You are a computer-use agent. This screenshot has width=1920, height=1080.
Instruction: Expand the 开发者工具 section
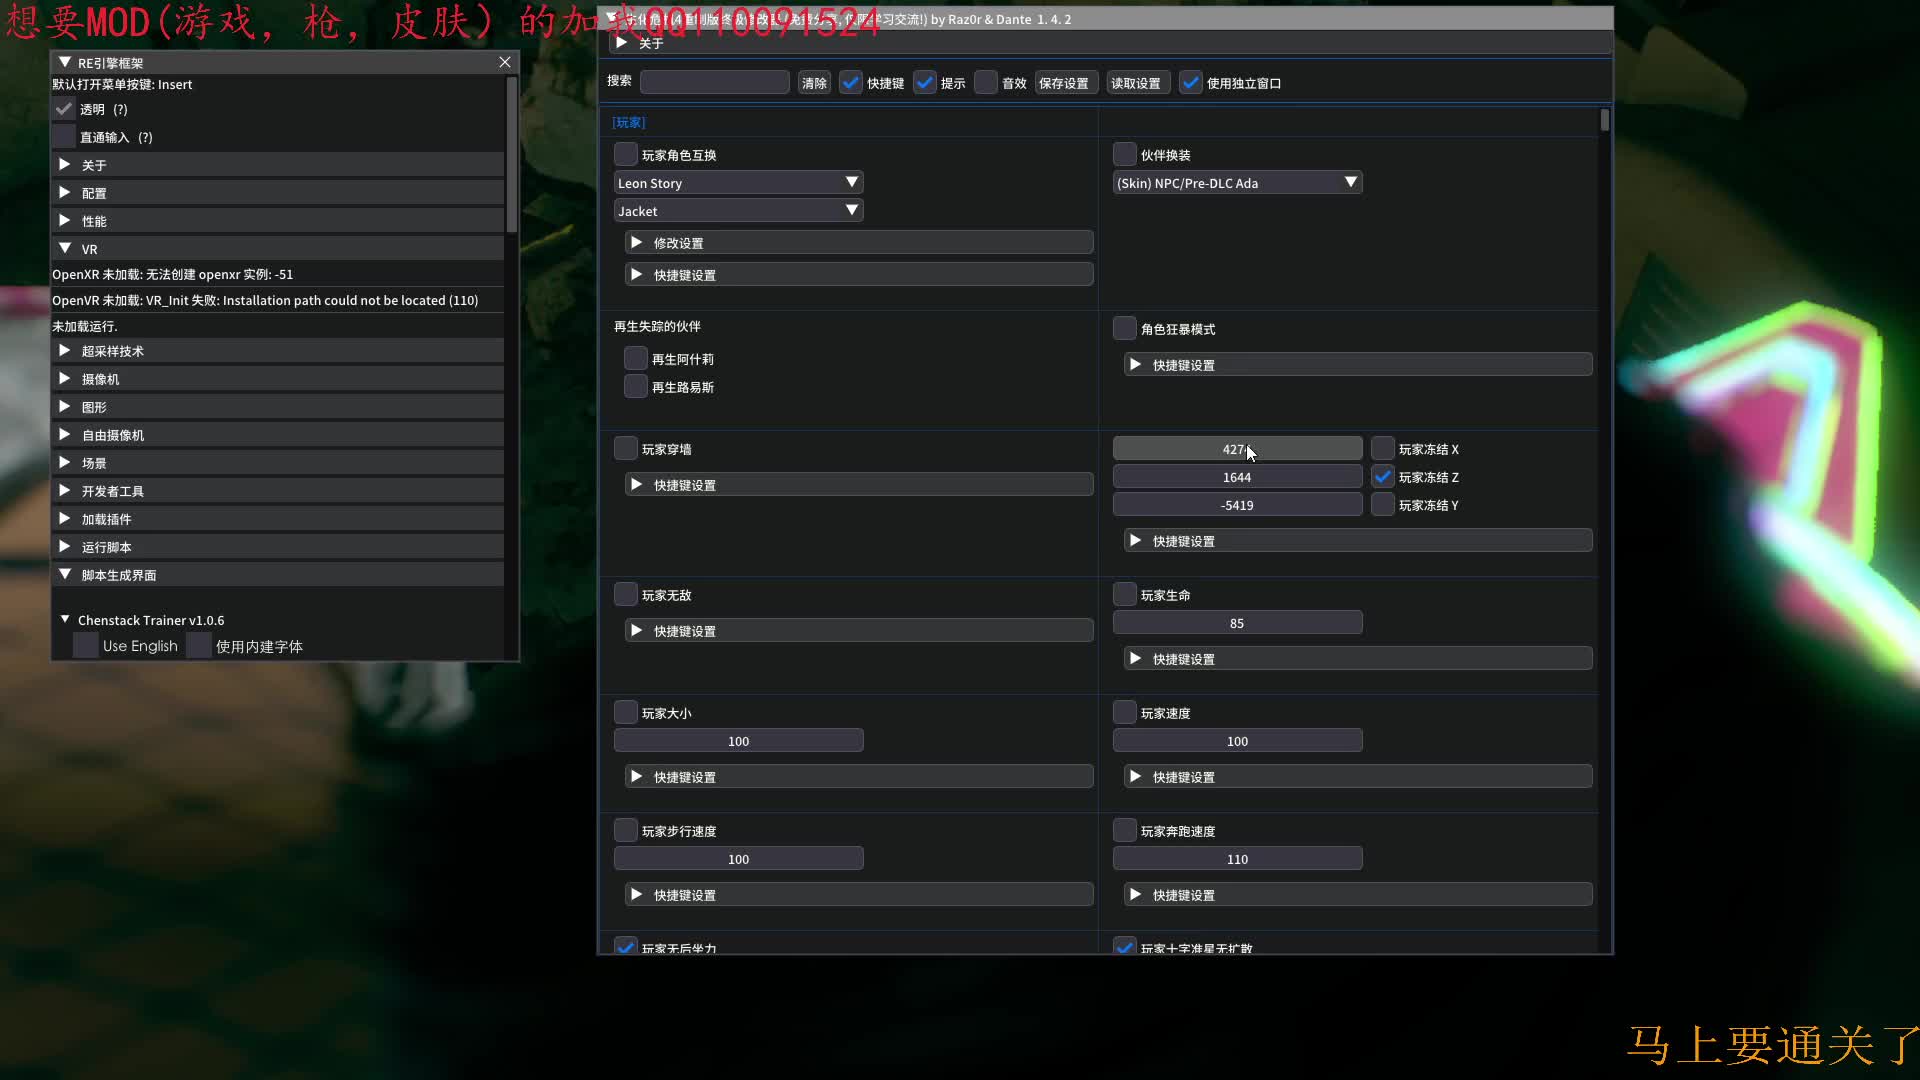pyautogui.click(x=65, y=490)
